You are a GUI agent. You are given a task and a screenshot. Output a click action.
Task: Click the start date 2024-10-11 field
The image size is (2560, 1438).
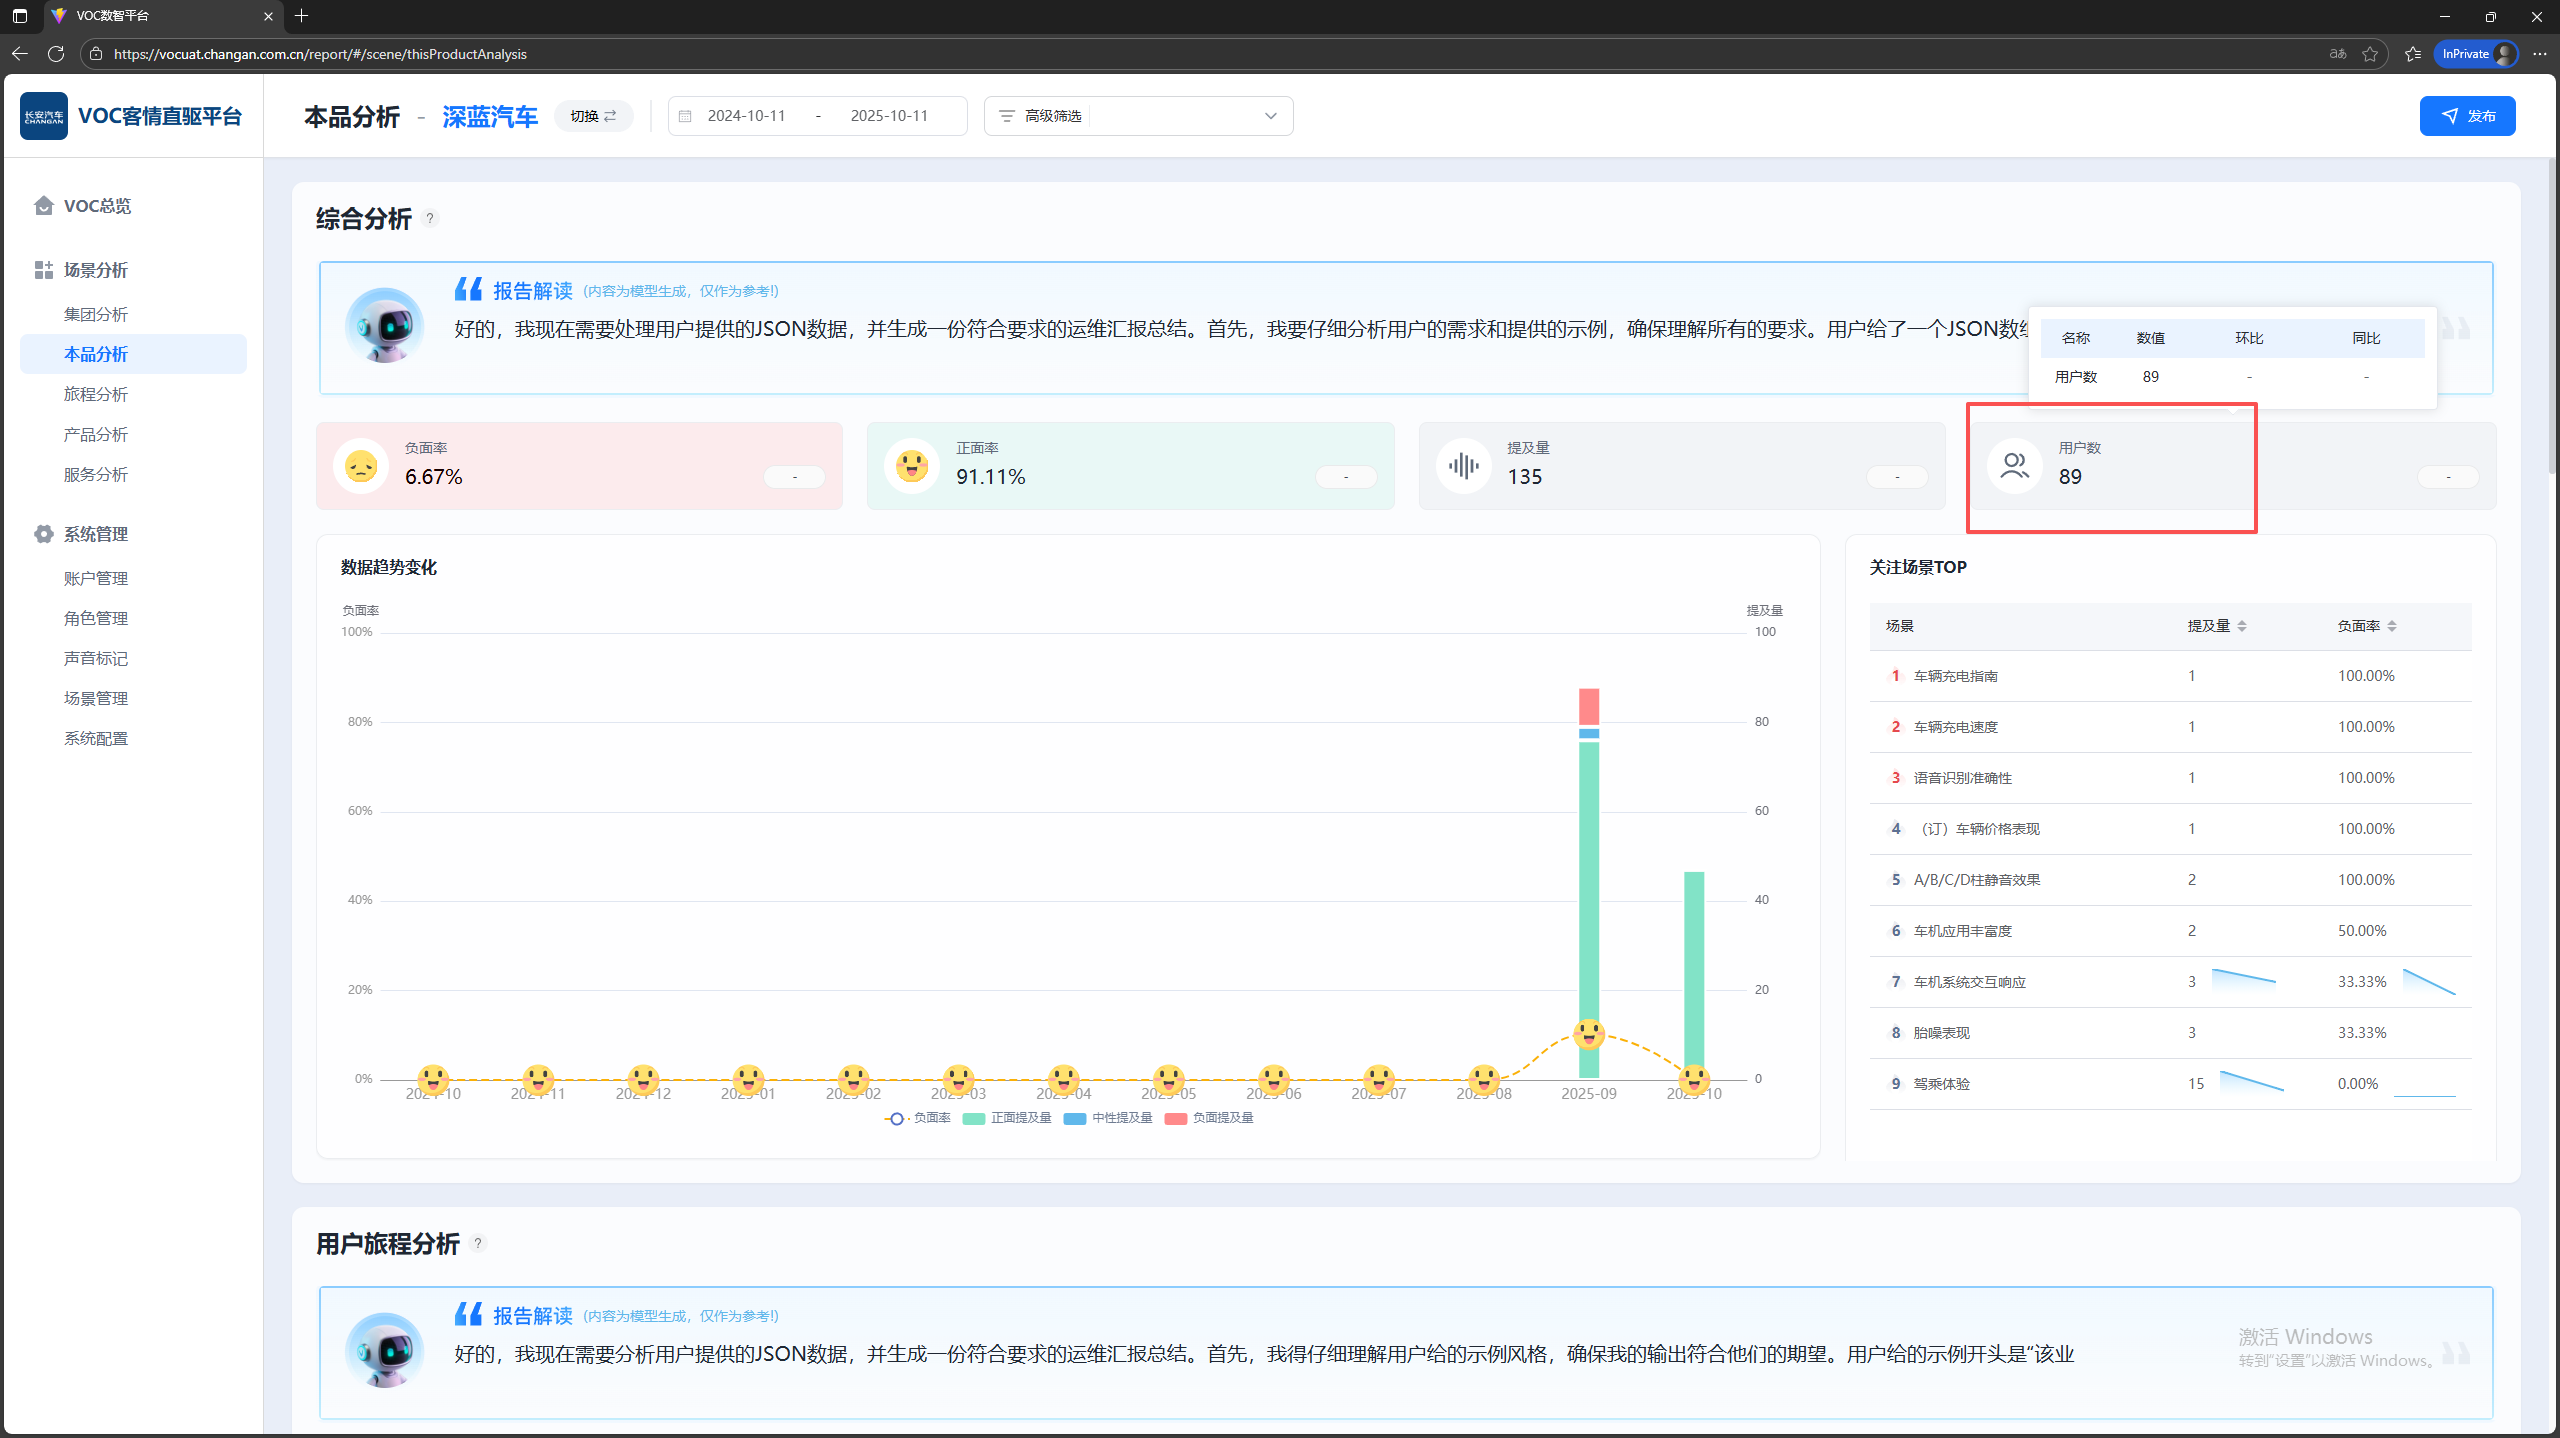746,116
